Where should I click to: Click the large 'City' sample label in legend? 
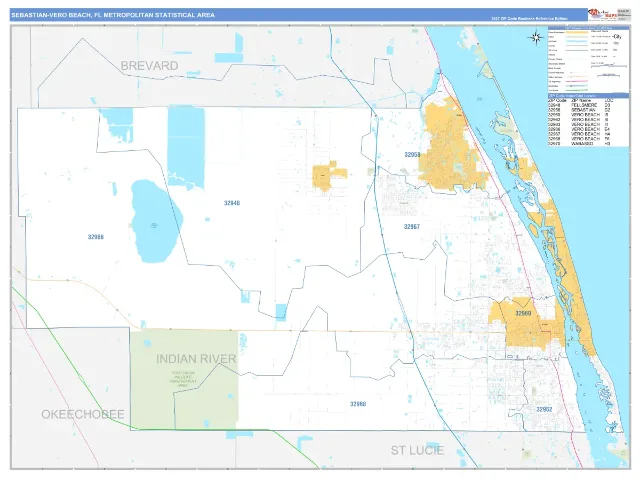pos(617,36)
